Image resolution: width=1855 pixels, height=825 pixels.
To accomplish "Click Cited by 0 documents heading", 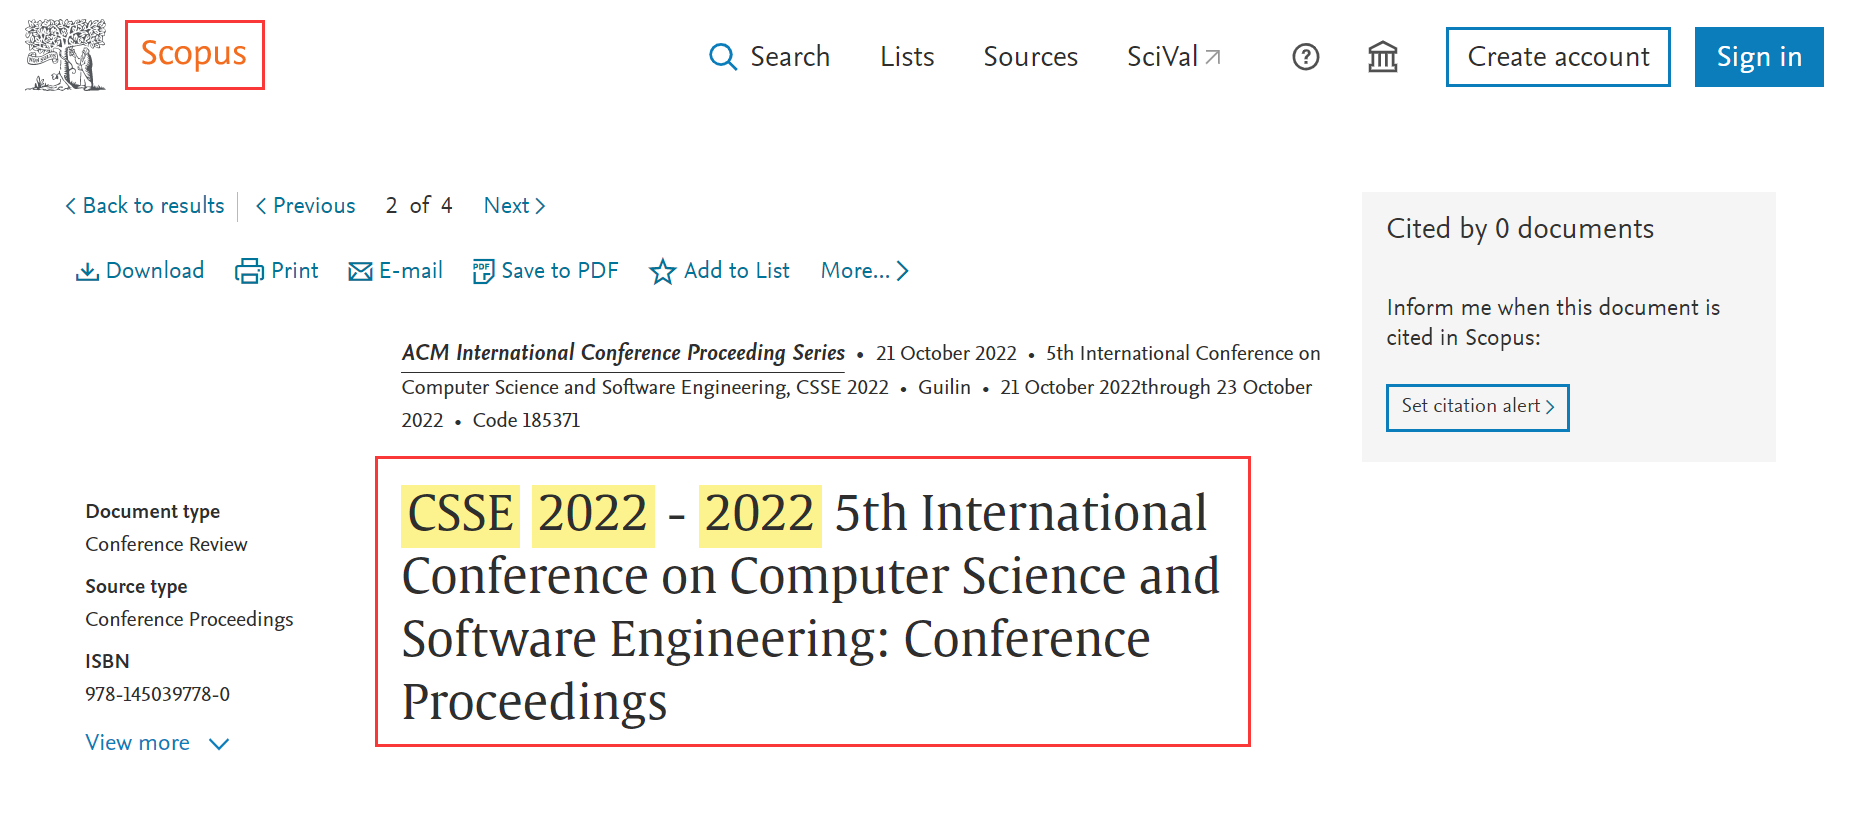I will 1520,229.
